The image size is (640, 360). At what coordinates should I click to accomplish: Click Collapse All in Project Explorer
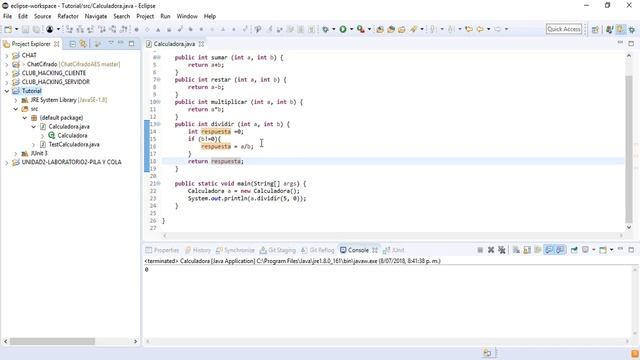point(73,44)
